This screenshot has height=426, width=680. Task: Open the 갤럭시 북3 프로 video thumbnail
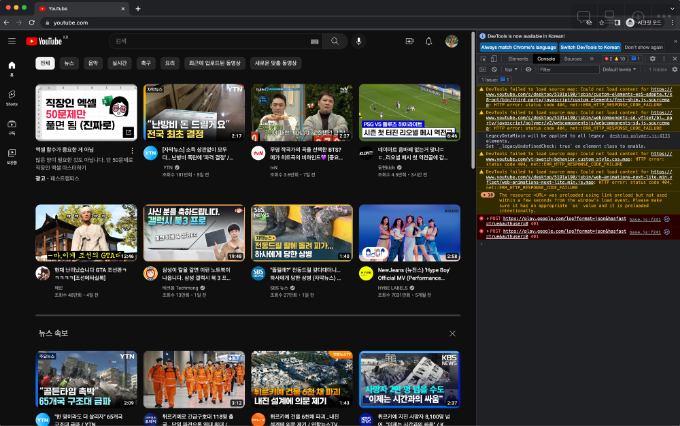pos(194,233)
